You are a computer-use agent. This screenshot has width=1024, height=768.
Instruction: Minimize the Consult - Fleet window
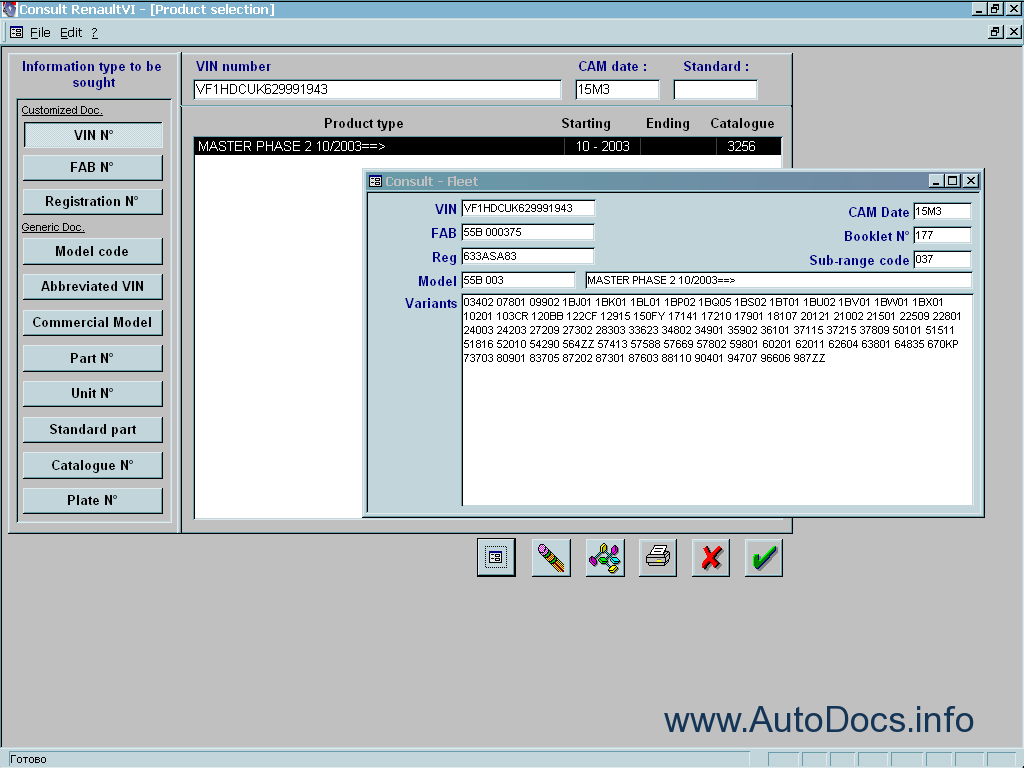point(936,181)
